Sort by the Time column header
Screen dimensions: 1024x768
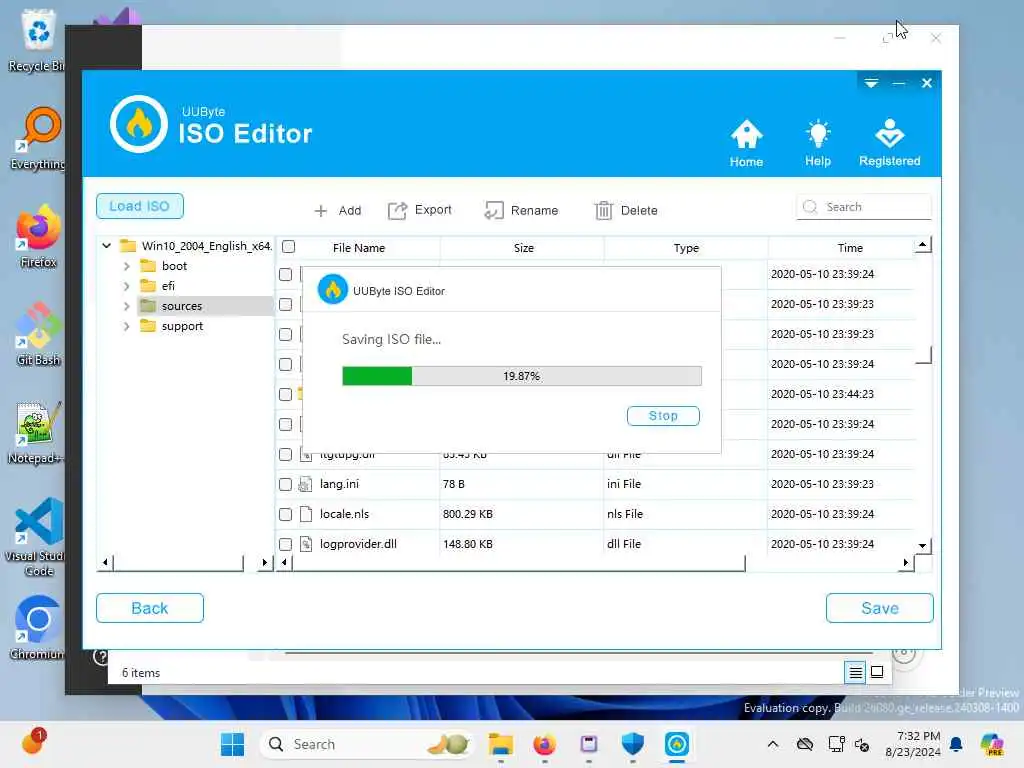point(850,248)
